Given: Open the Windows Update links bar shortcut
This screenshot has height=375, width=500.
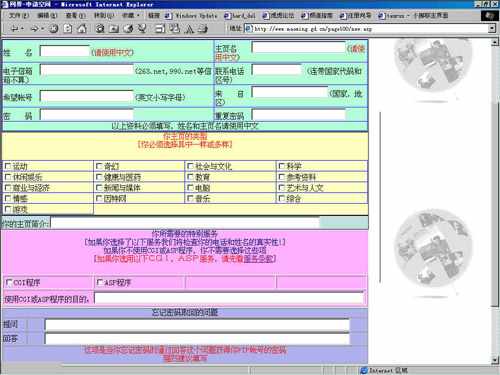Looking at the screenshot, I should (x=192, y=16).
